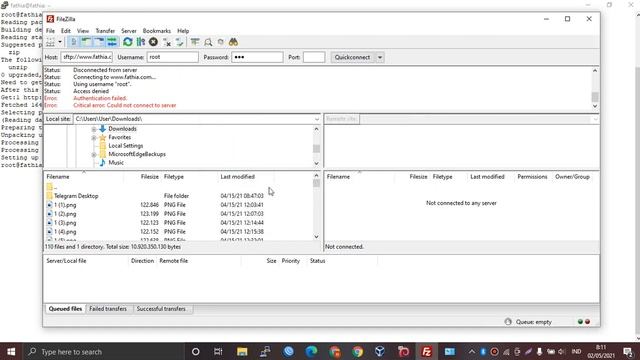Open the Edit menu
The height and width of the screenshot is (360, 640).
click(66, 31)
